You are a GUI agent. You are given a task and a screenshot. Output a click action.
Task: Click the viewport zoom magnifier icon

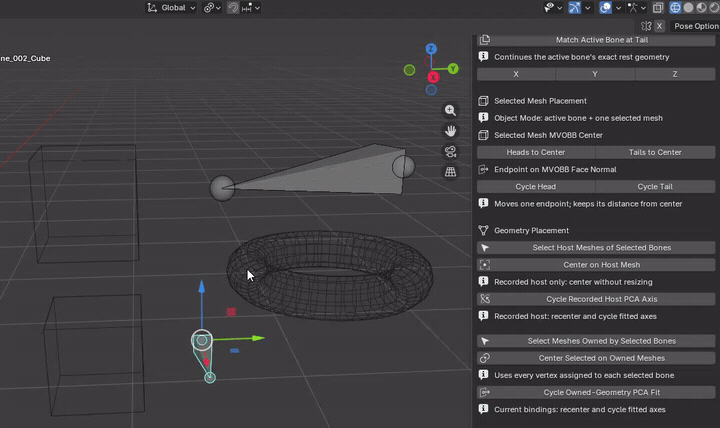point(450,110)
